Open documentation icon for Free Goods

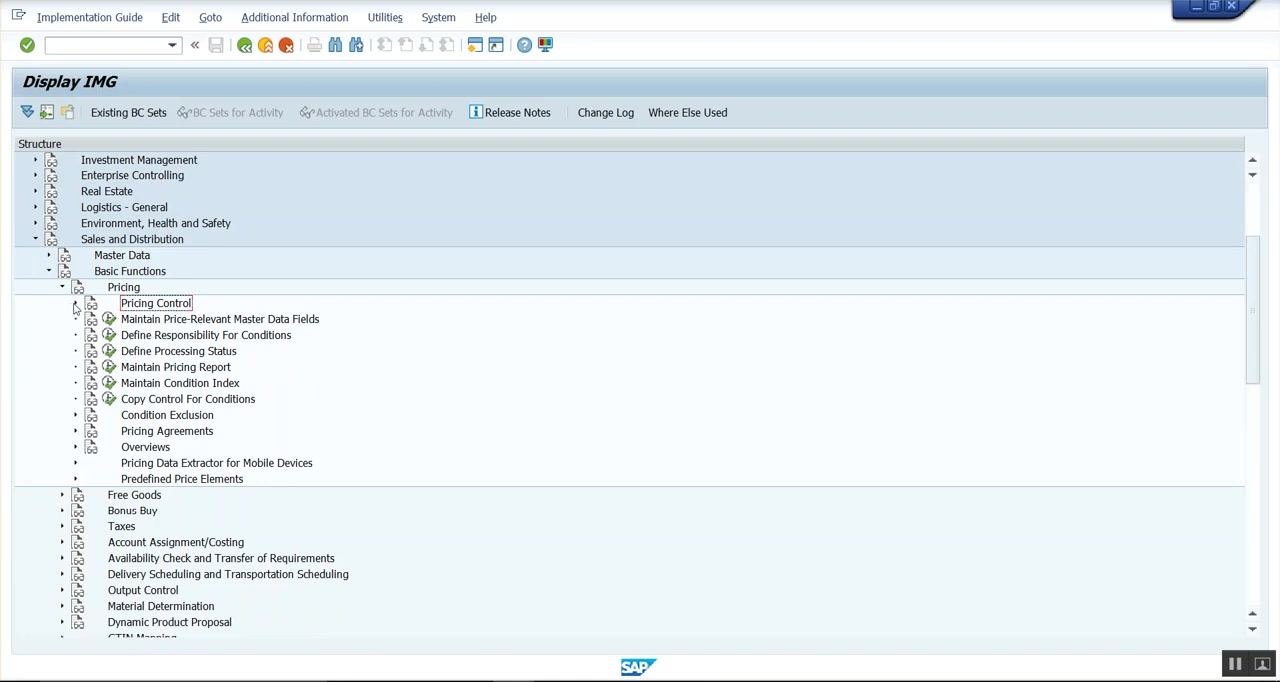(x=78, y=495)
